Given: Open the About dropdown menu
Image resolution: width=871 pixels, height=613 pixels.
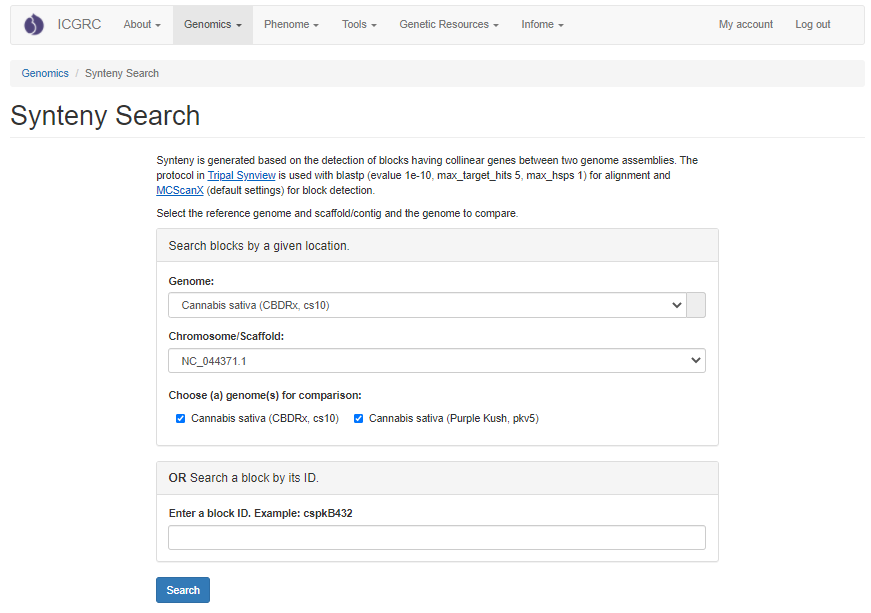Looking at the screenshot, I should coord(142,25).
